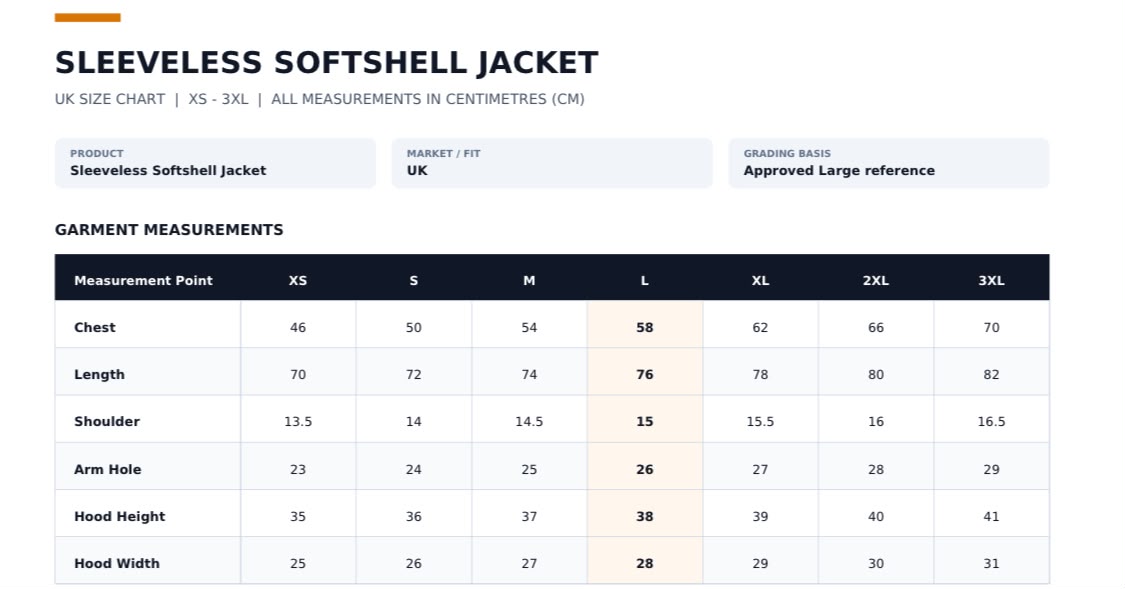Image resolution: width=1125 pixels, height=589 pixels.
Task: Click the Grading Basis Approved Large reference card
Action: [x=889, y=163]
